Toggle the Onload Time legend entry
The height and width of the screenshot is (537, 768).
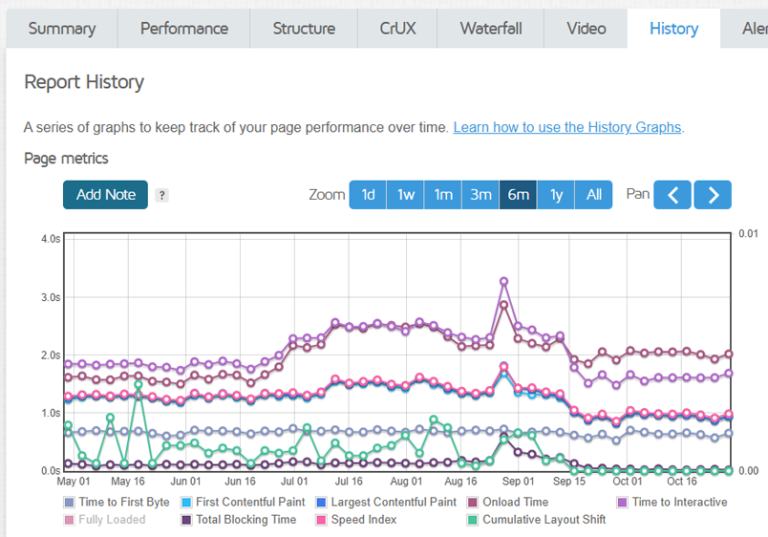point(508,502)
